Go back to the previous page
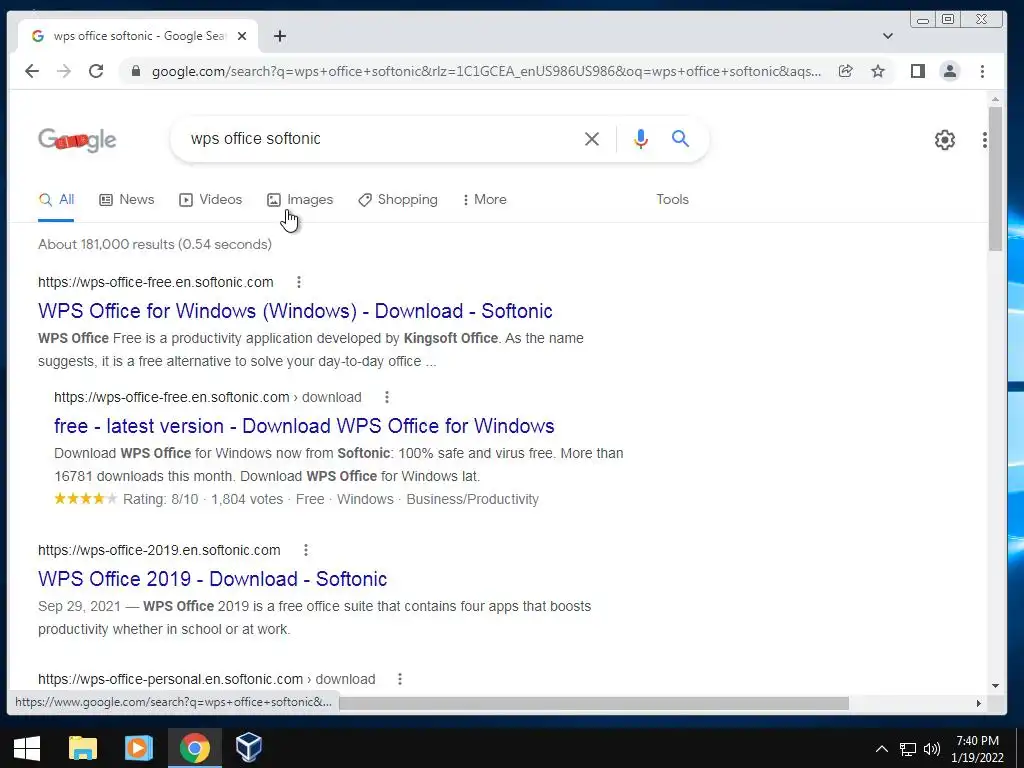This screenshot has height=768, width=1024. [31, 71]
